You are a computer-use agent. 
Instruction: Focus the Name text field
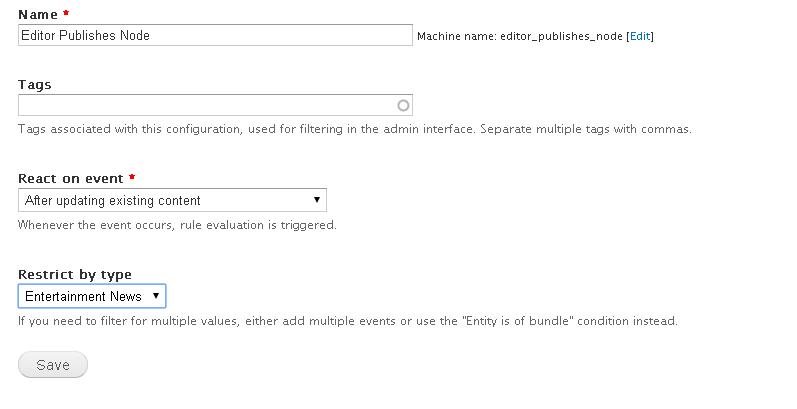216,35
